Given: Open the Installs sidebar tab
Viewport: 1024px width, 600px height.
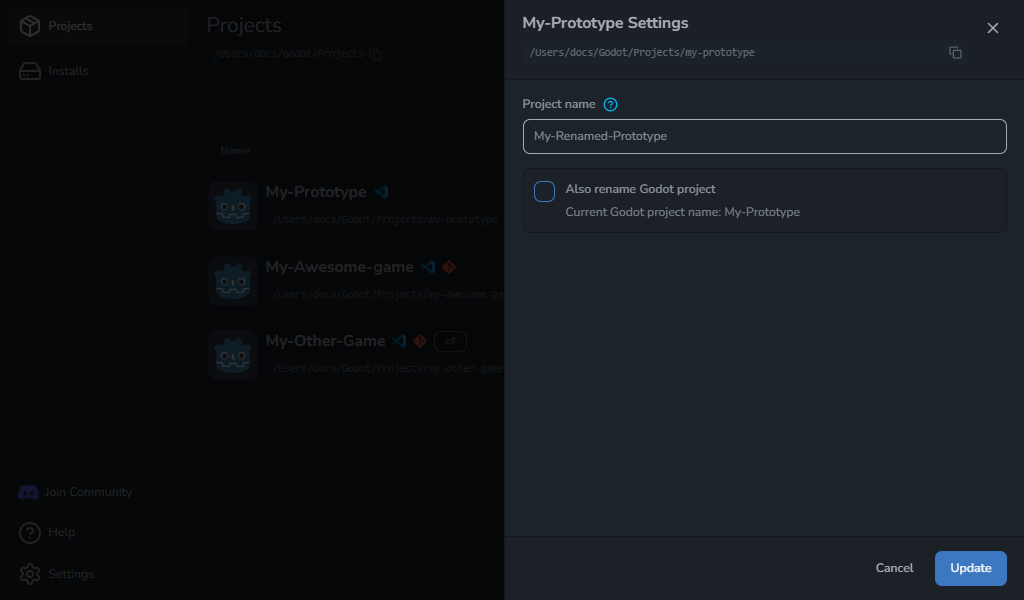Looking at the screenshot, I should tap(98, 71).
